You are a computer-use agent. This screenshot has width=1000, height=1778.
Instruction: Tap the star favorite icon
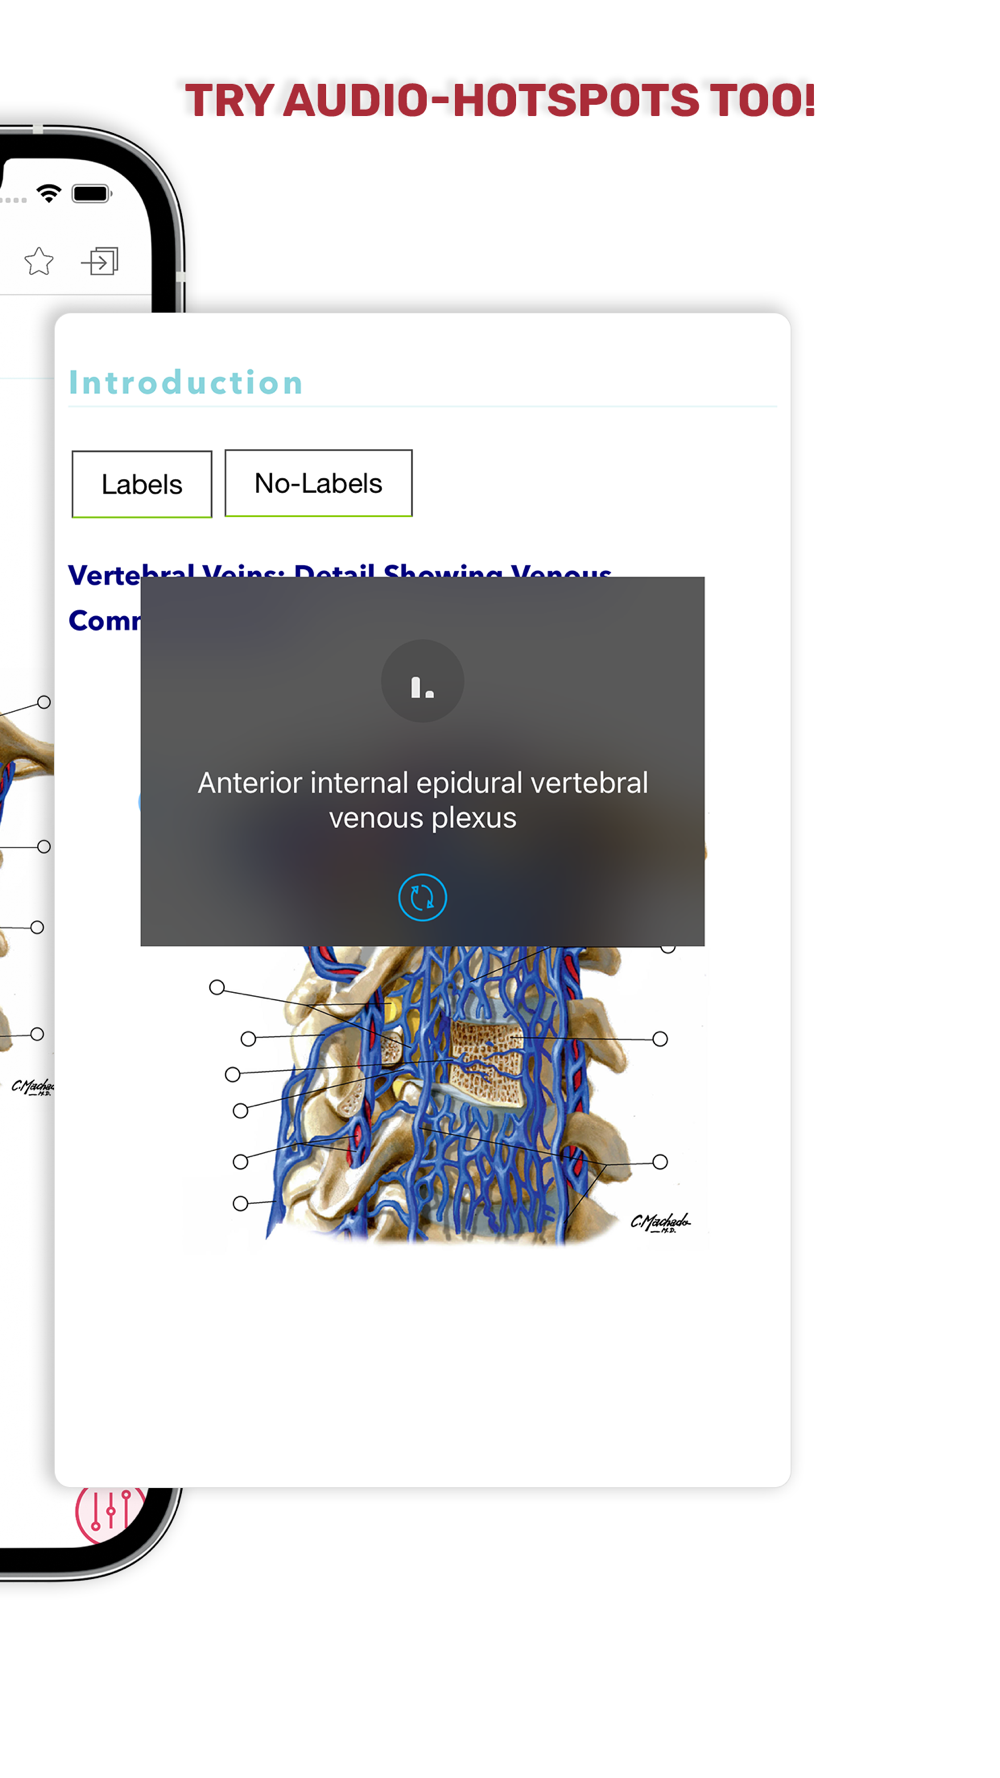click(39, 261)
